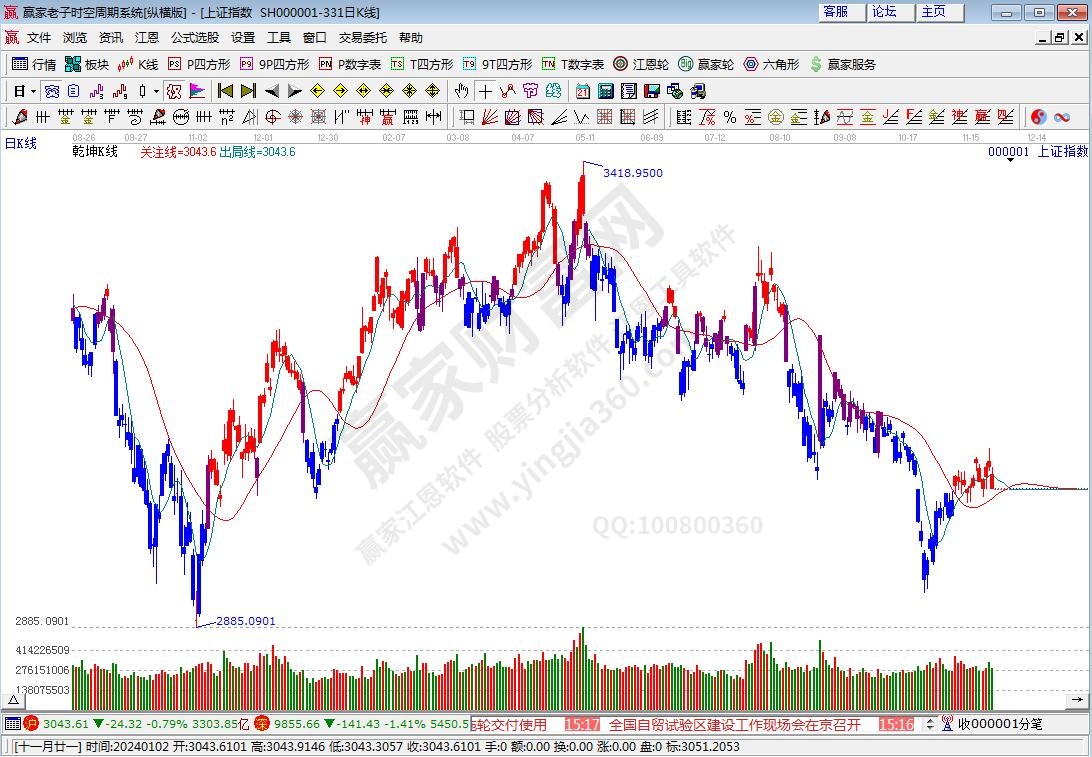Click the calculator icon in toolbar
This screenshot has height=757, width=1092.
[606, 91]
